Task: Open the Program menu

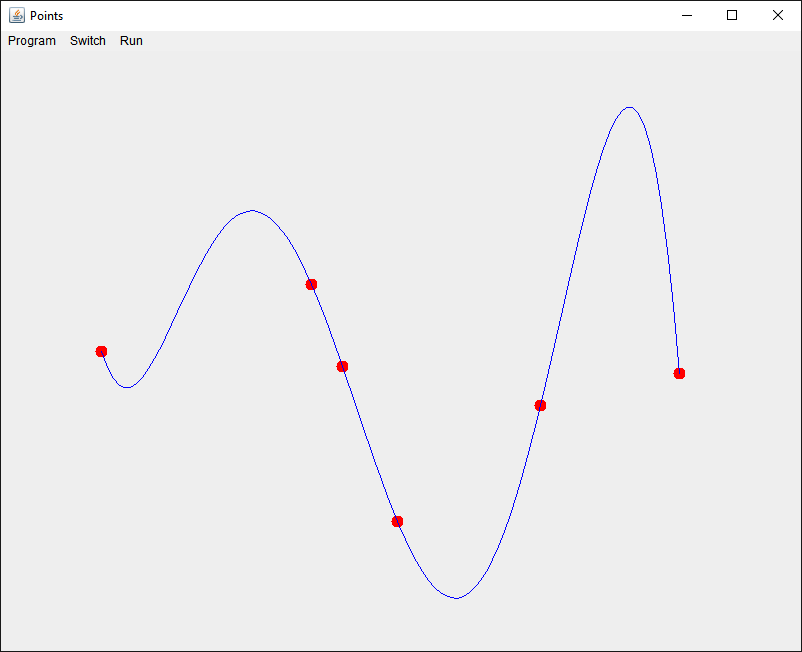Action: pos(32,41)
